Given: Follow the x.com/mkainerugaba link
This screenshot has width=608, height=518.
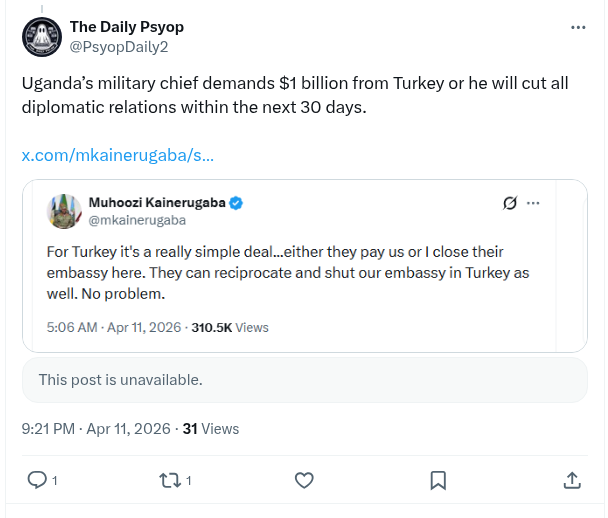Looking at the screenshot, I should tap(117, 156).
